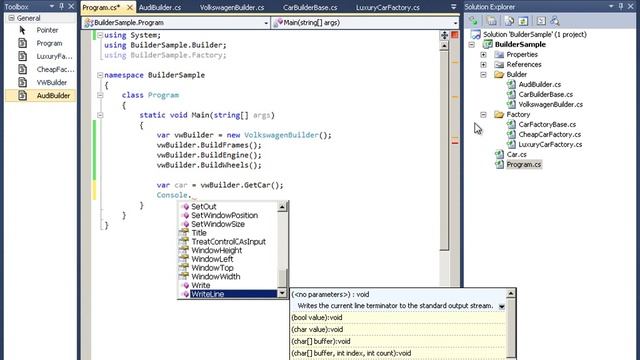Click the red error indicator above scrollbar
The height and width of the screenshot is (360, 640).
[x=455, y=35]
